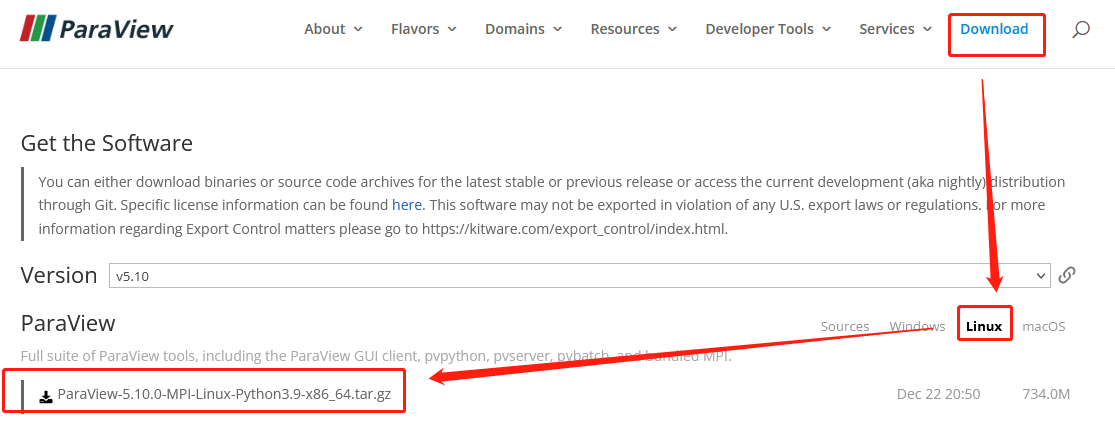Switch to the Sources tab
The width and height of the screenshot is (1115, 425).
(x=845, y=326)
